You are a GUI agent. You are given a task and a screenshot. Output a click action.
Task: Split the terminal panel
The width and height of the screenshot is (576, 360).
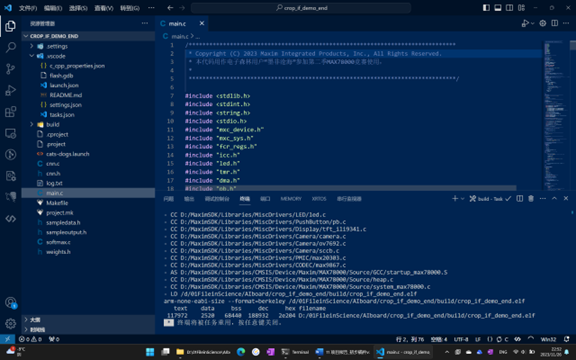(519, 199)
